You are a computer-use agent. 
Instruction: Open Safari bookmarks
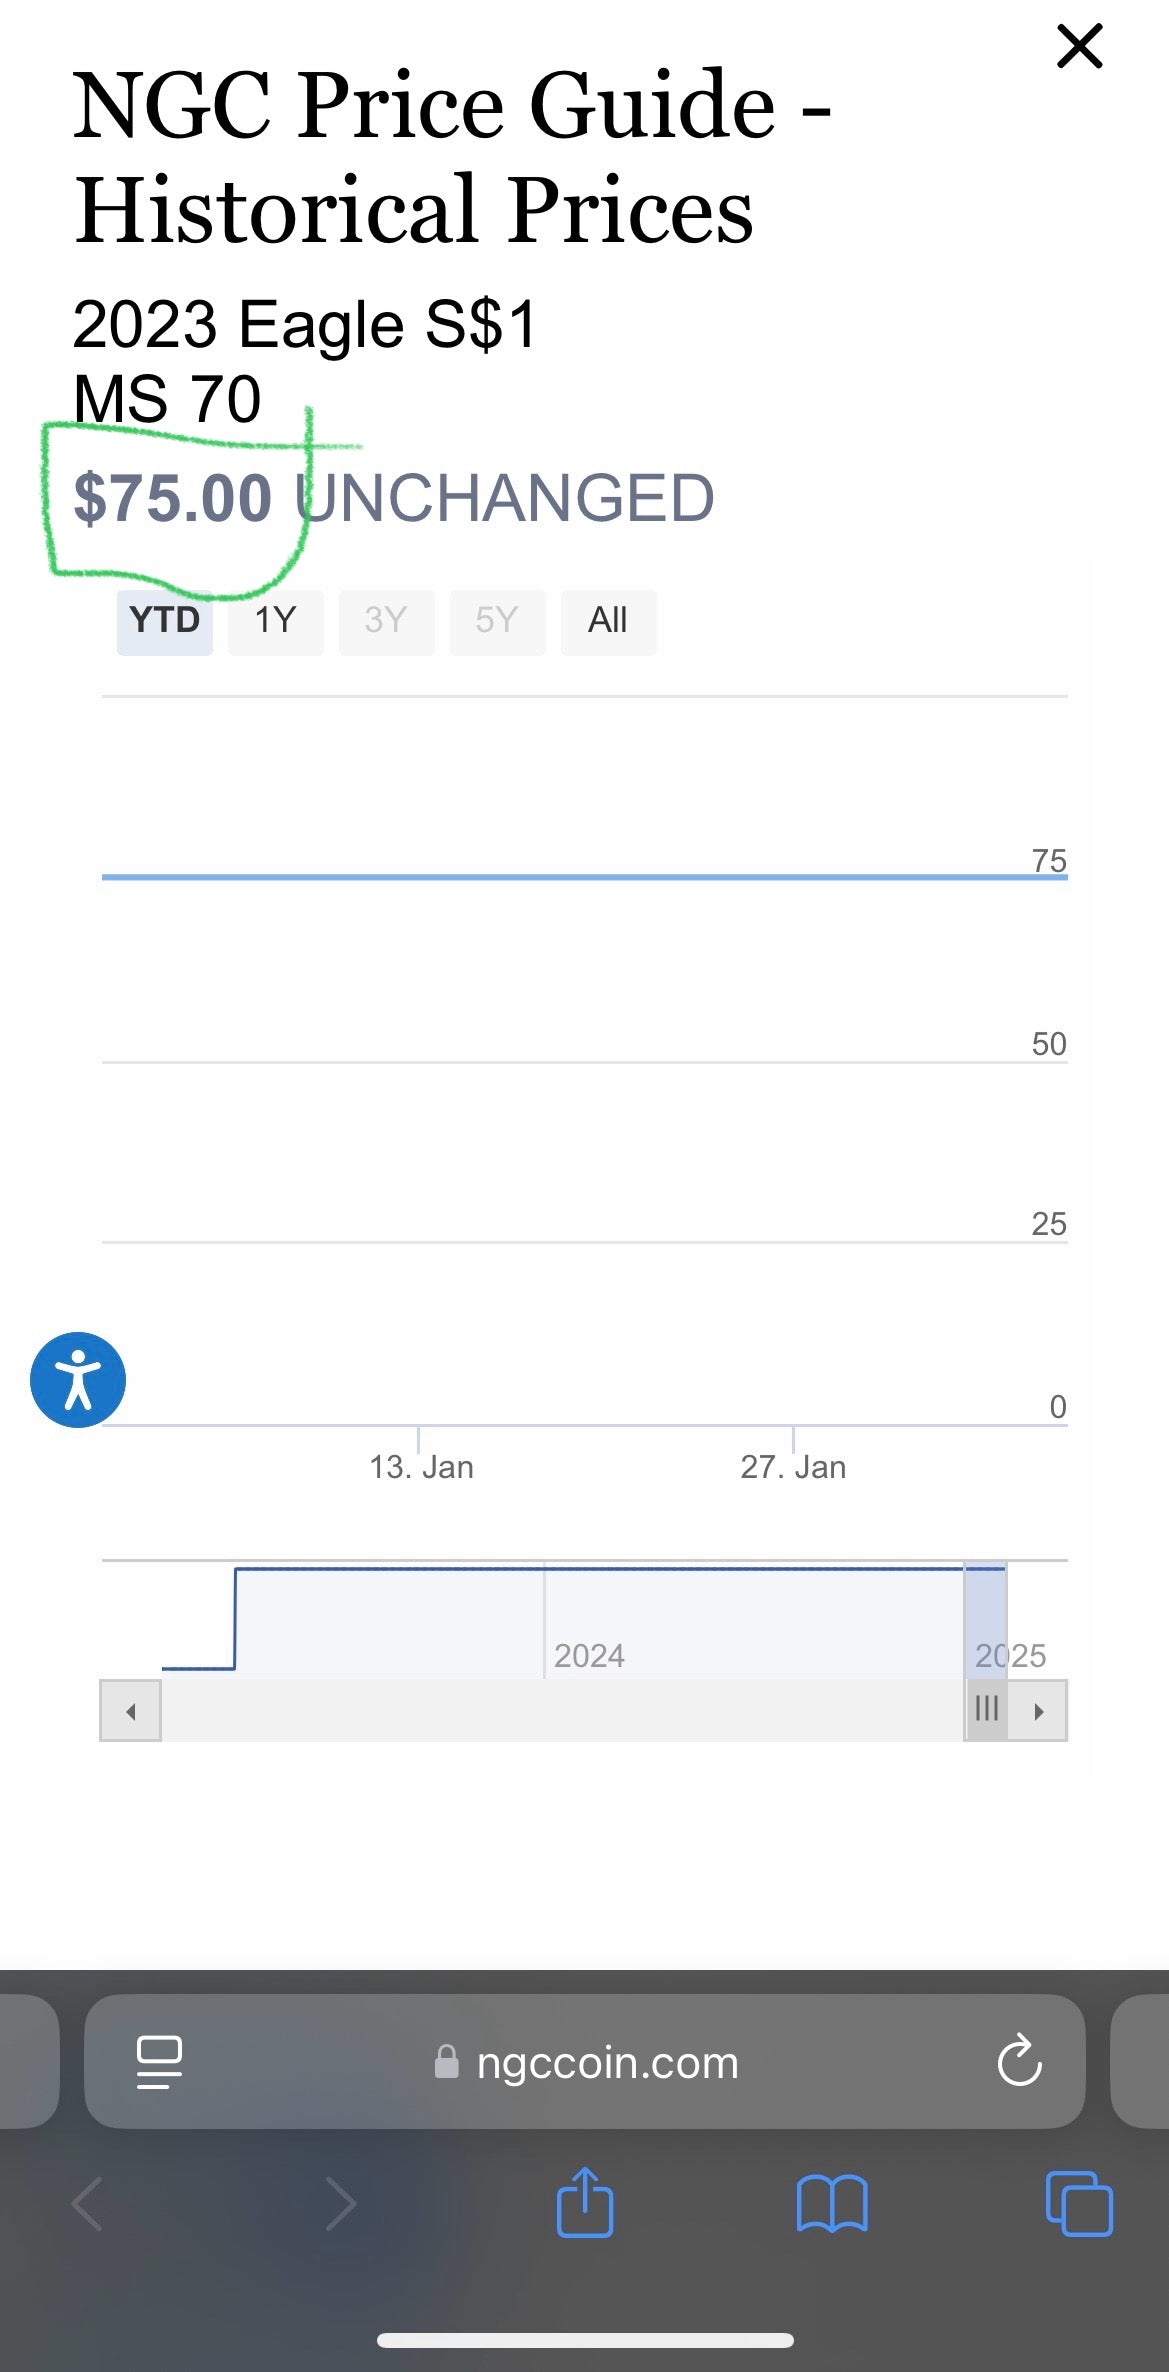point(832,2204)
